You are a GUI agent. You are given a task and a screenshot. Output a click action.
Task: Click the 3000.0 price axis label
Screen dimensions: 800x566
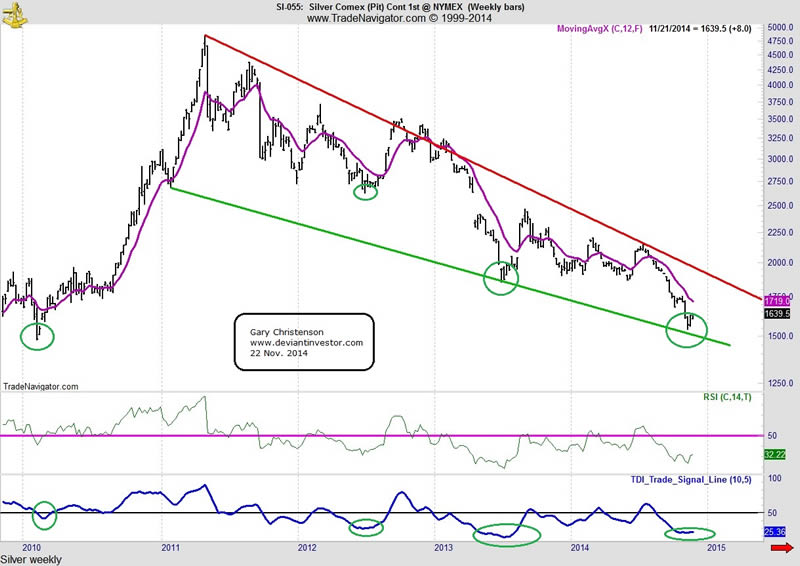pos(781,159)
